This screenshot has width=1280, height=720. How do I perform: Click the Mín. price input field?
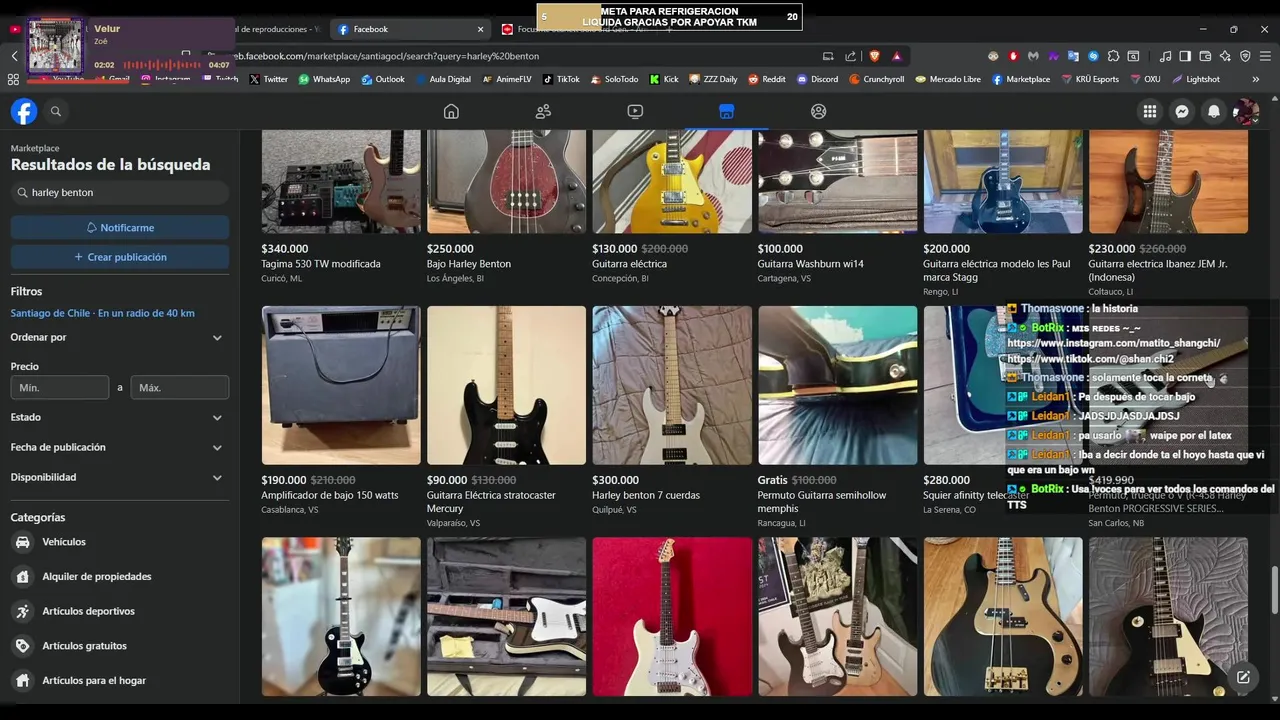pyautogui.click(x=60, y=387)
